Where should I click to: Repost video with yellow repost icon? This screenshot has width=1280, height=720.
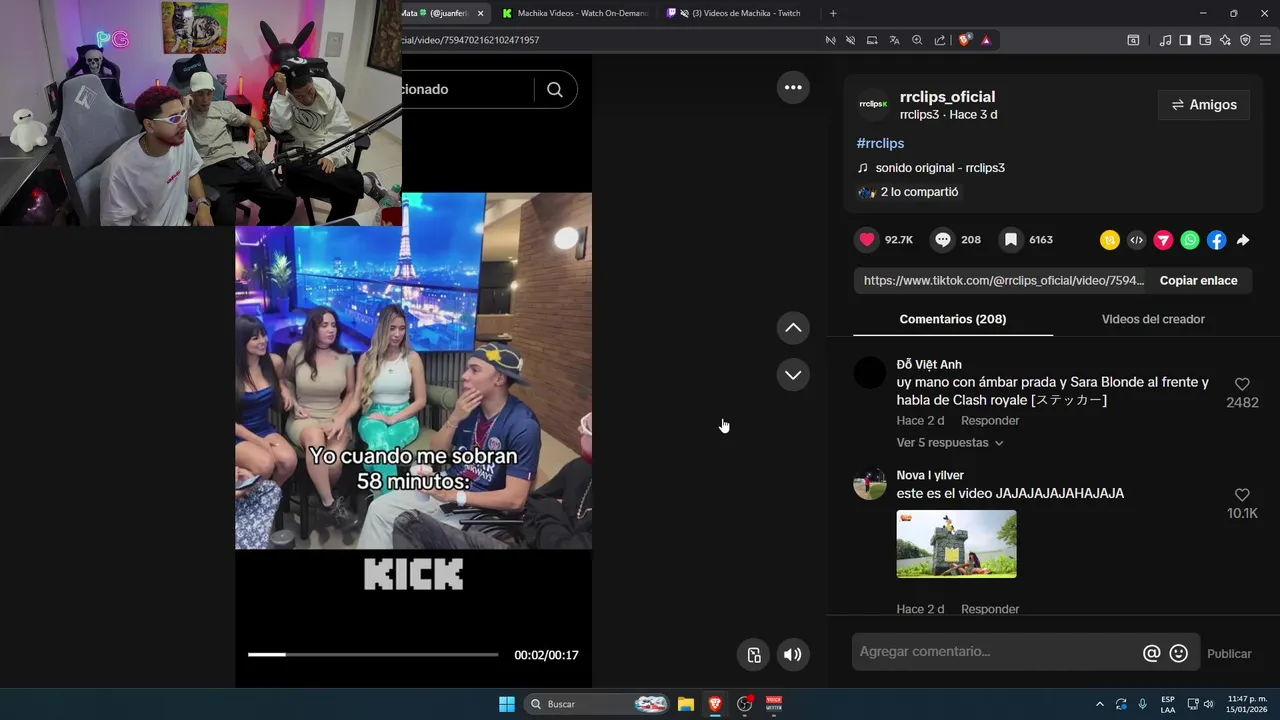click(1110, 240)
